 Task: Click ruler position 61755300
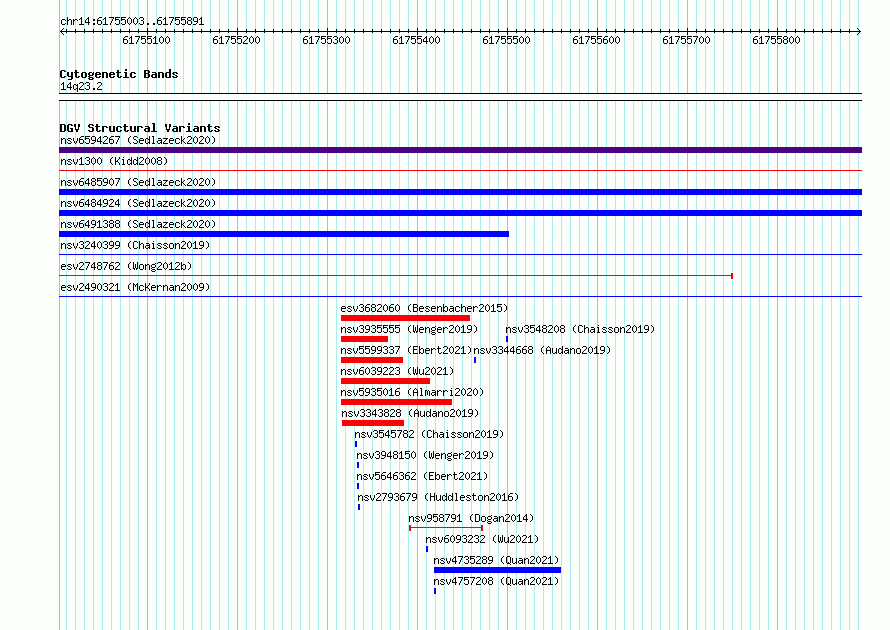(326, 40)
